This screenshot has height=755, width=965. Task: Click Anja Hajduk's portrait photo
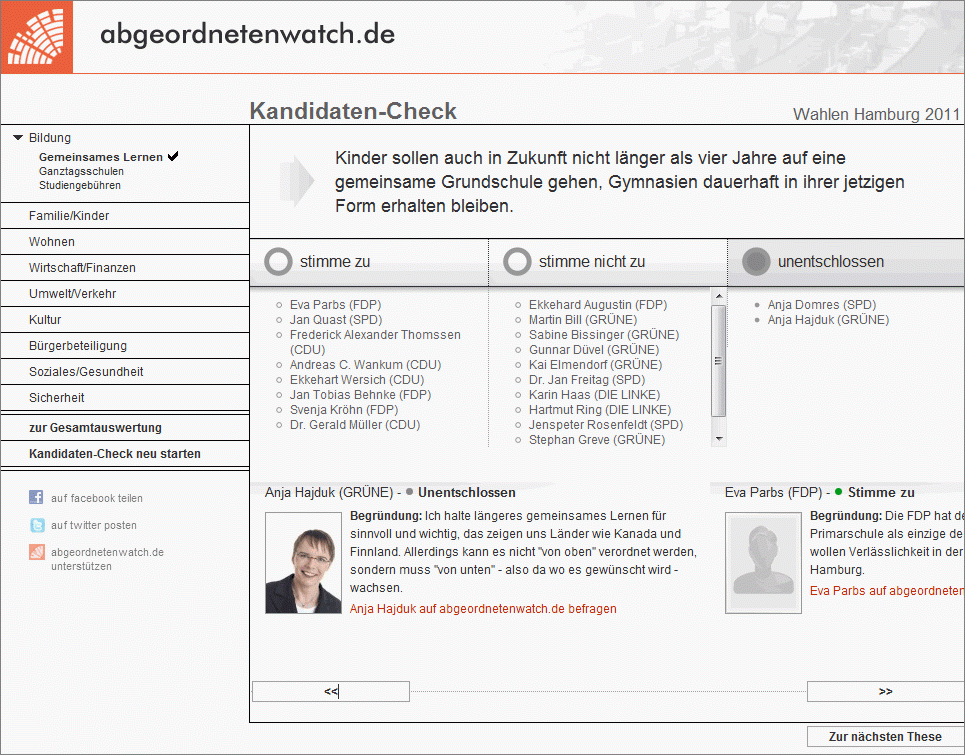pos(303,563)
